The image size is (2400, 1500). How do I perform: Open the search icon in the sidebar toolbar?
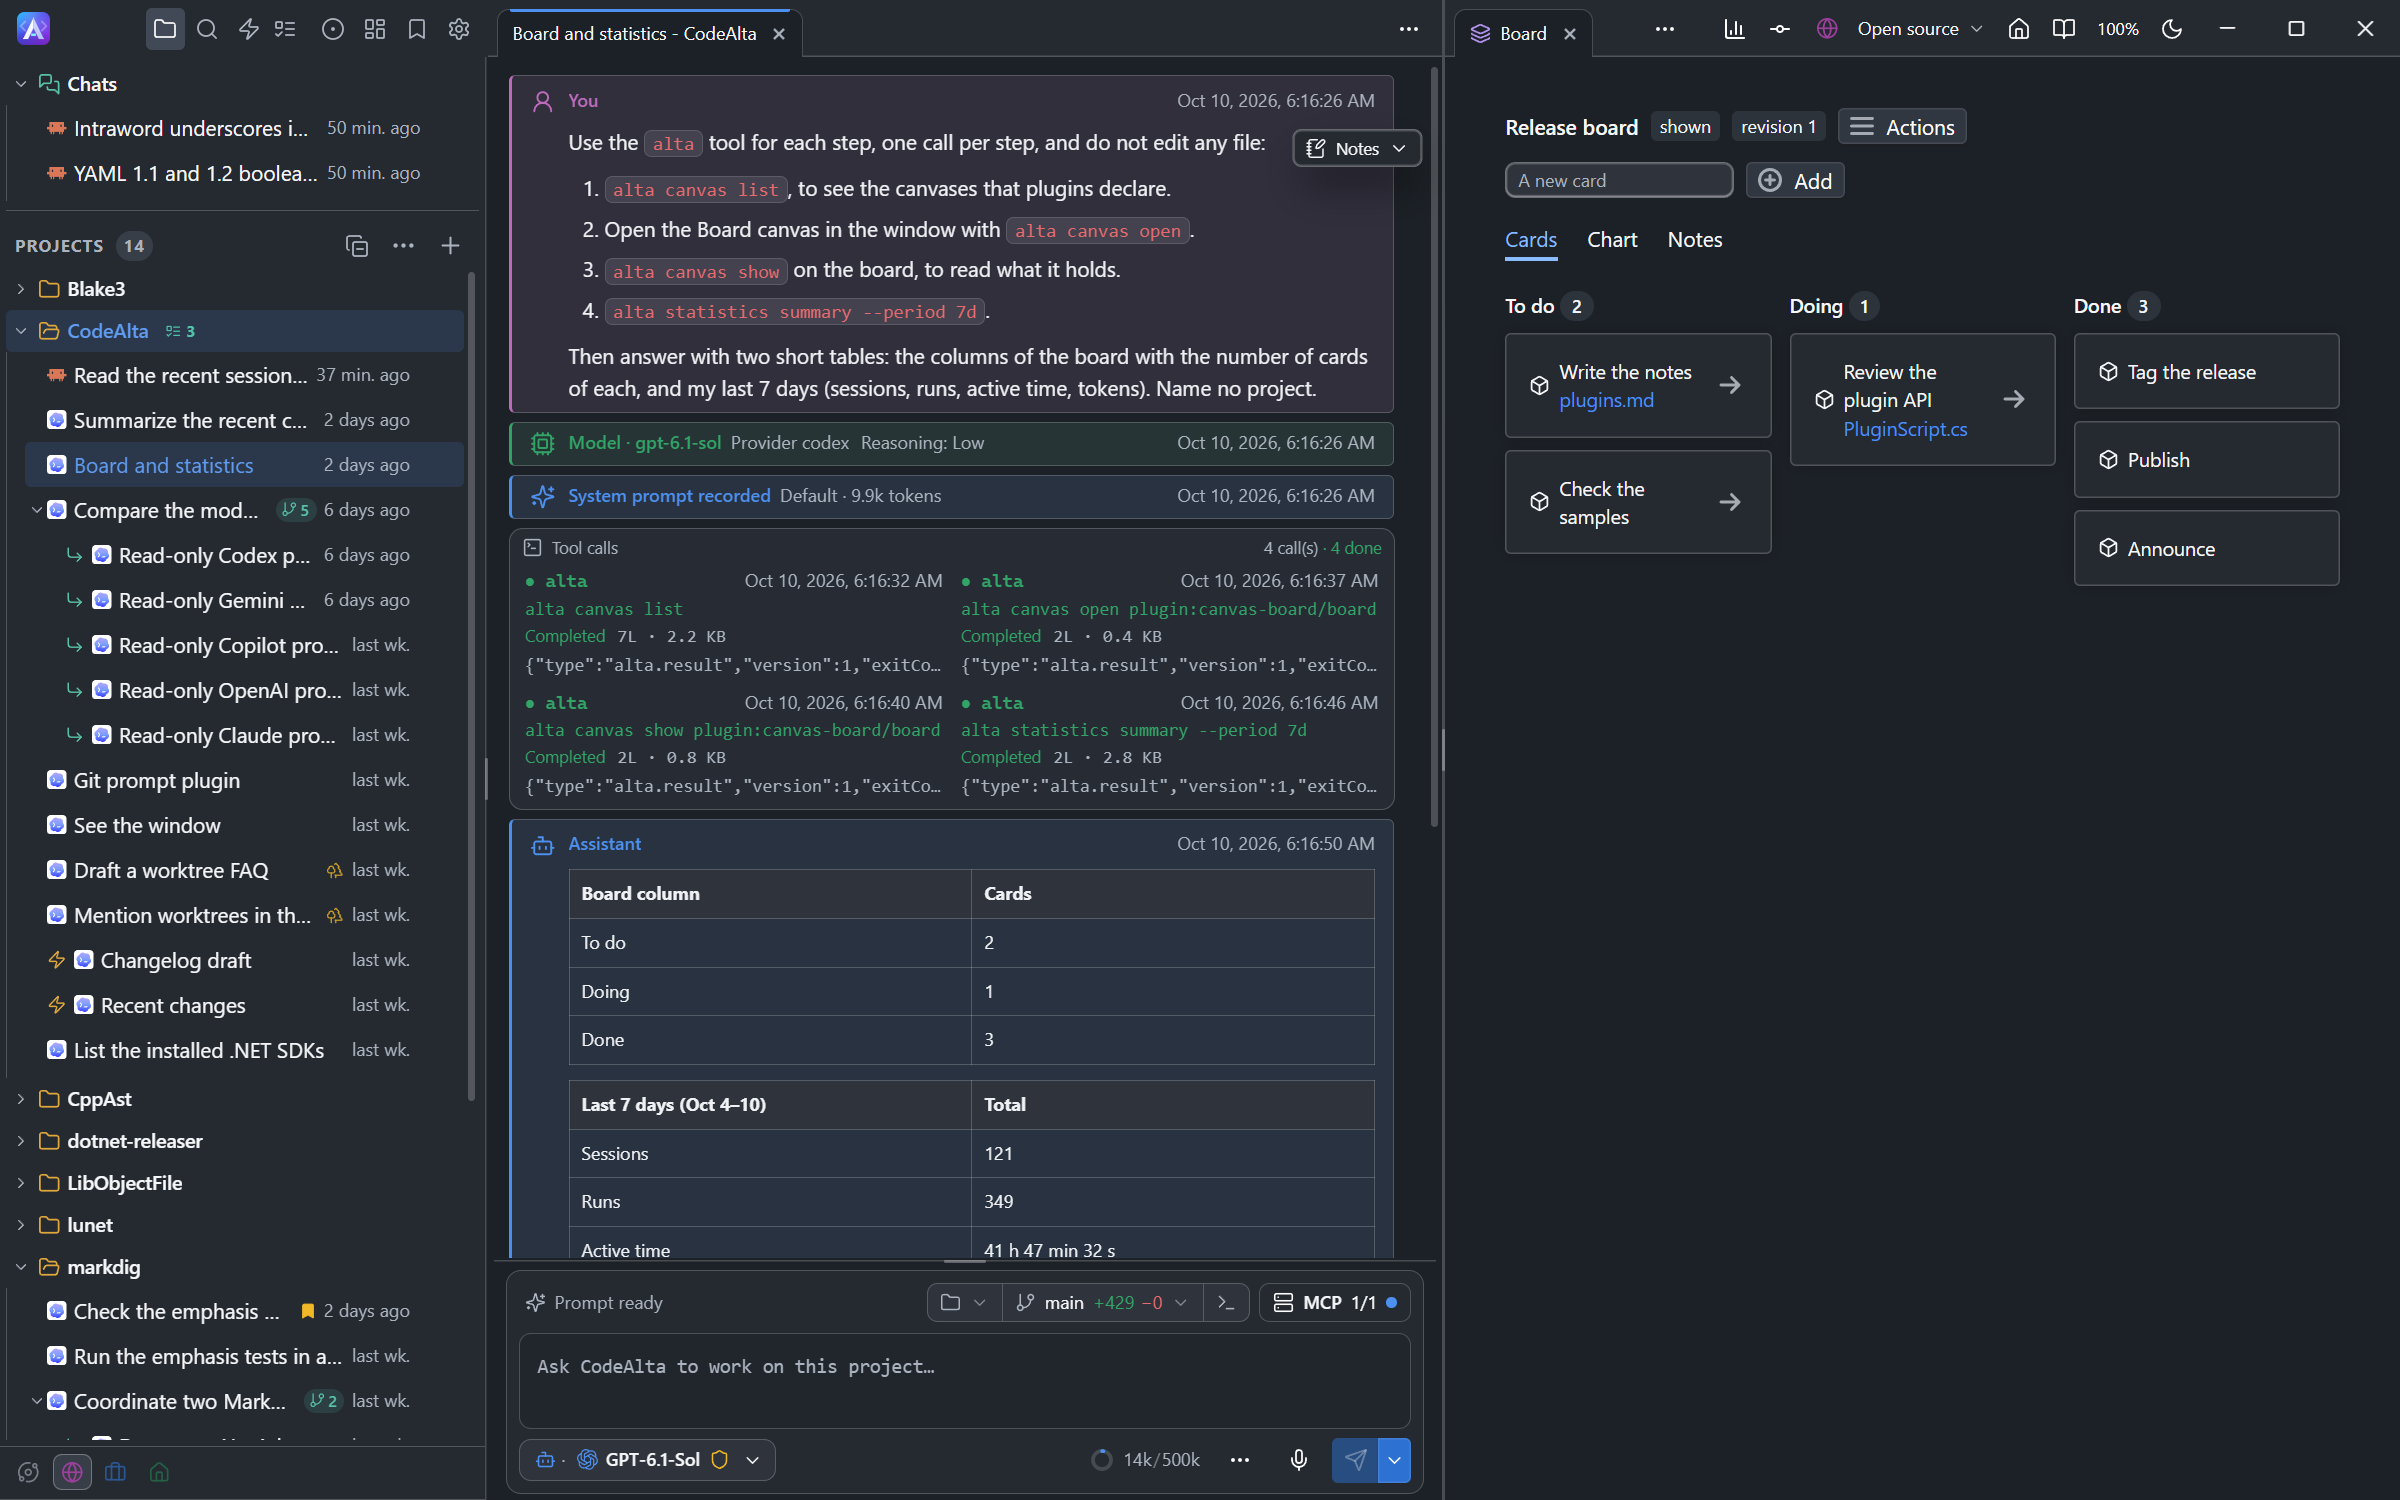tap(207, 30)
